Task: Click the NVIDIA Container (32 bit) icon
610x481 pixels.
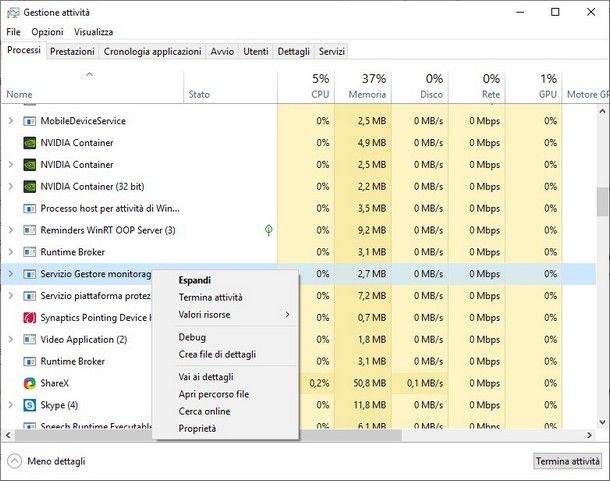Action: [30, 186]
